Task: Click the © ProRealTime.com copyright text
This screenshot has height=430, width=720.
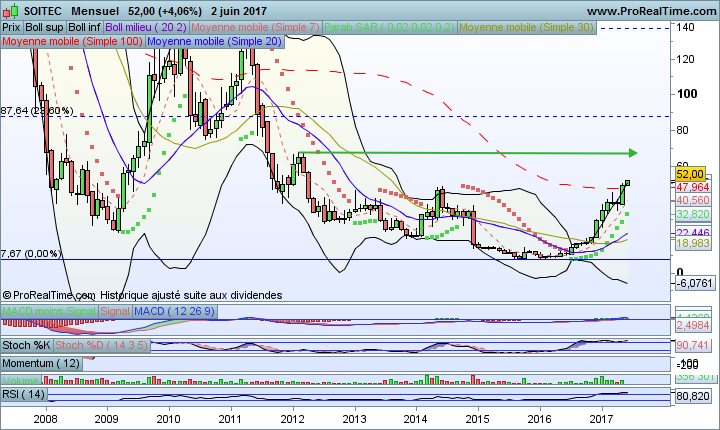Action: 49,295
